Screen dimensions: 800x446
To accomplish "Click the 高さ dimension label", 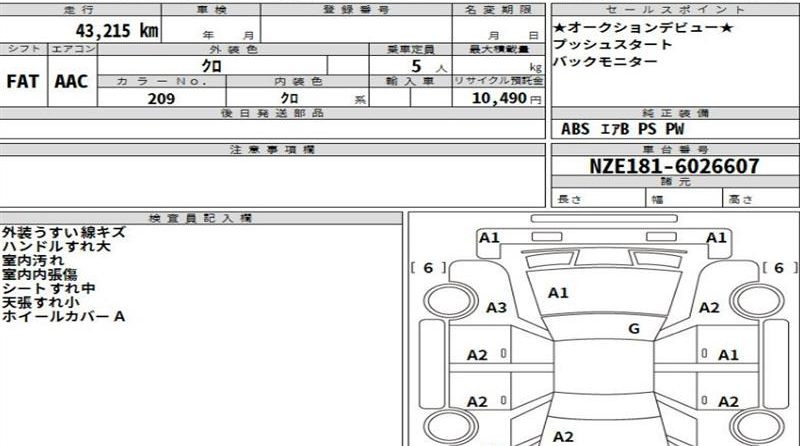I will (741, 200).
